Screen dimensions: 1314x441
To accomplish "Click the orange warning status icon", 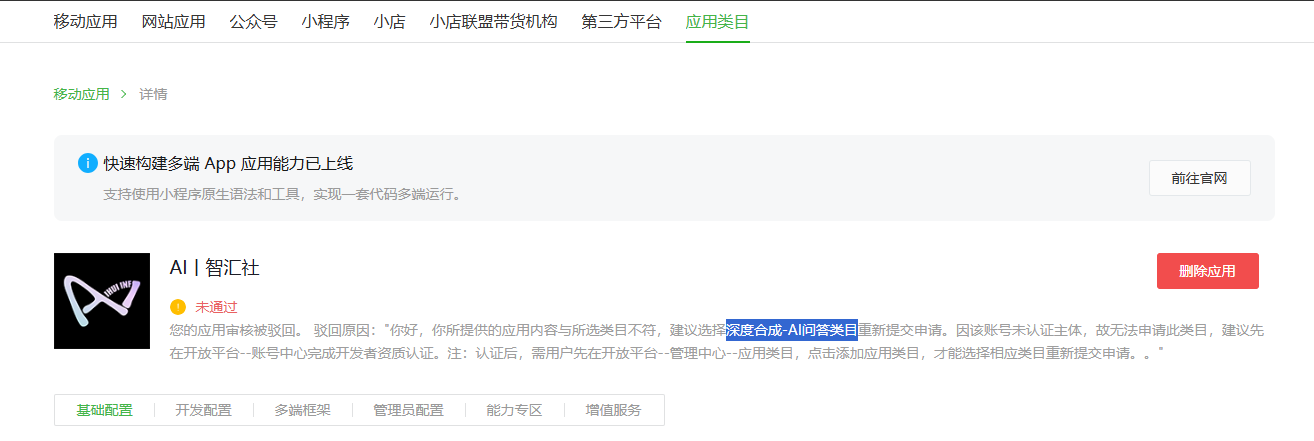I will click(x=178, y=307).
